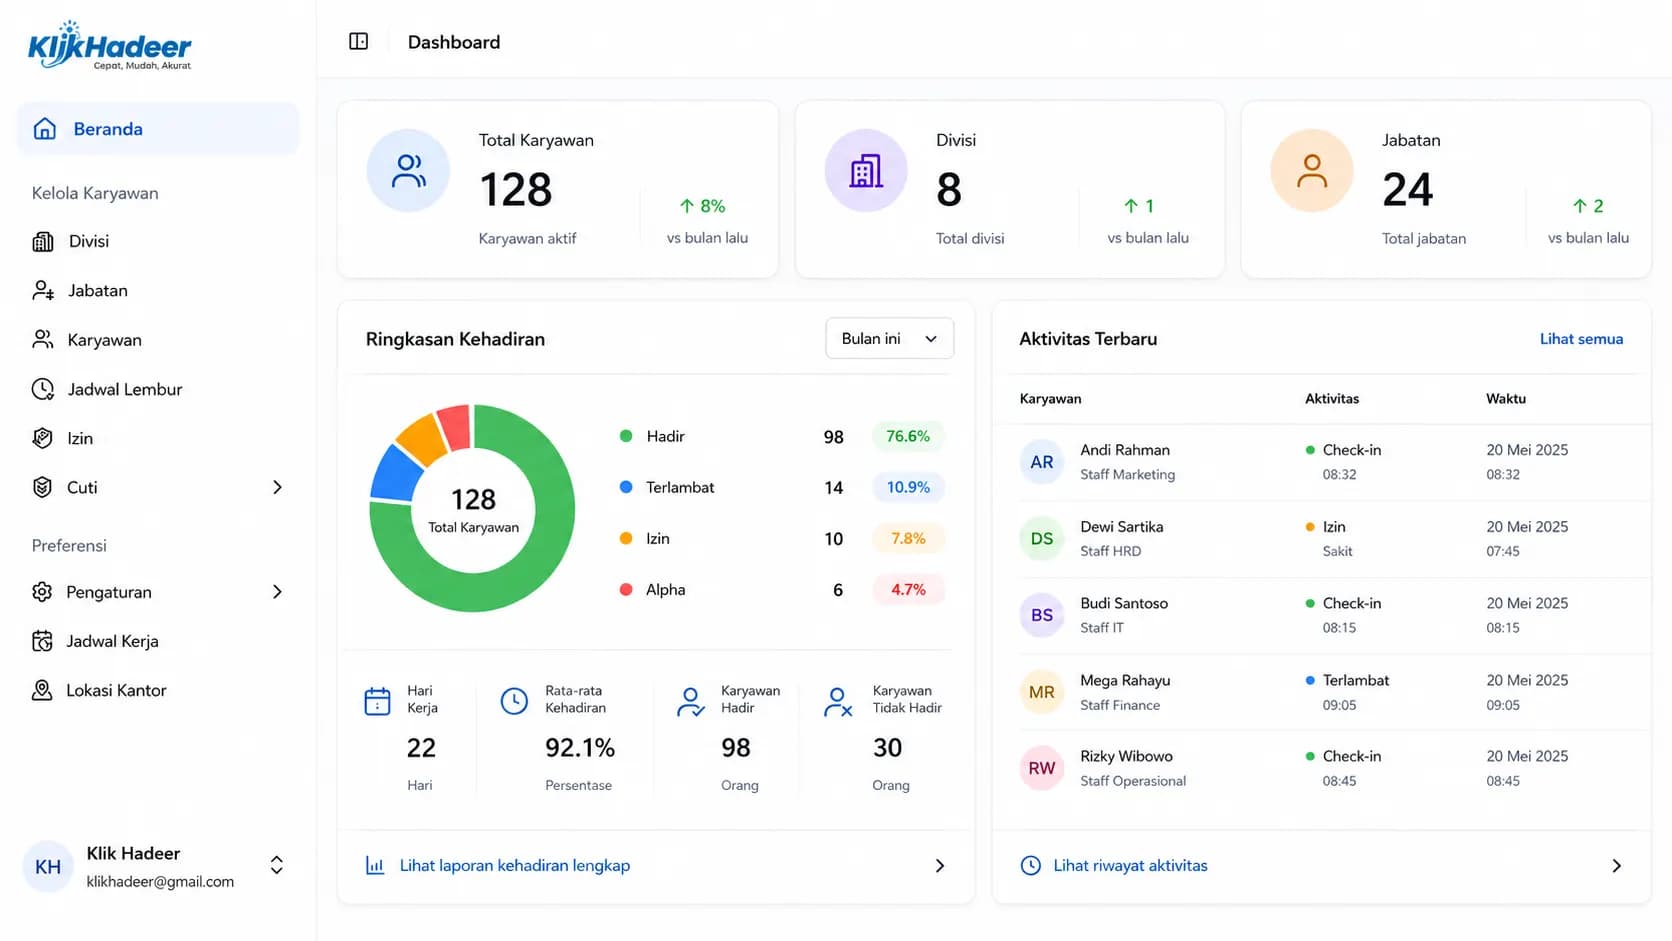Click the Karyawan column header
Image resolution: width=1672 pixels, height=941 pixels.
click(x=1050, y=398)
